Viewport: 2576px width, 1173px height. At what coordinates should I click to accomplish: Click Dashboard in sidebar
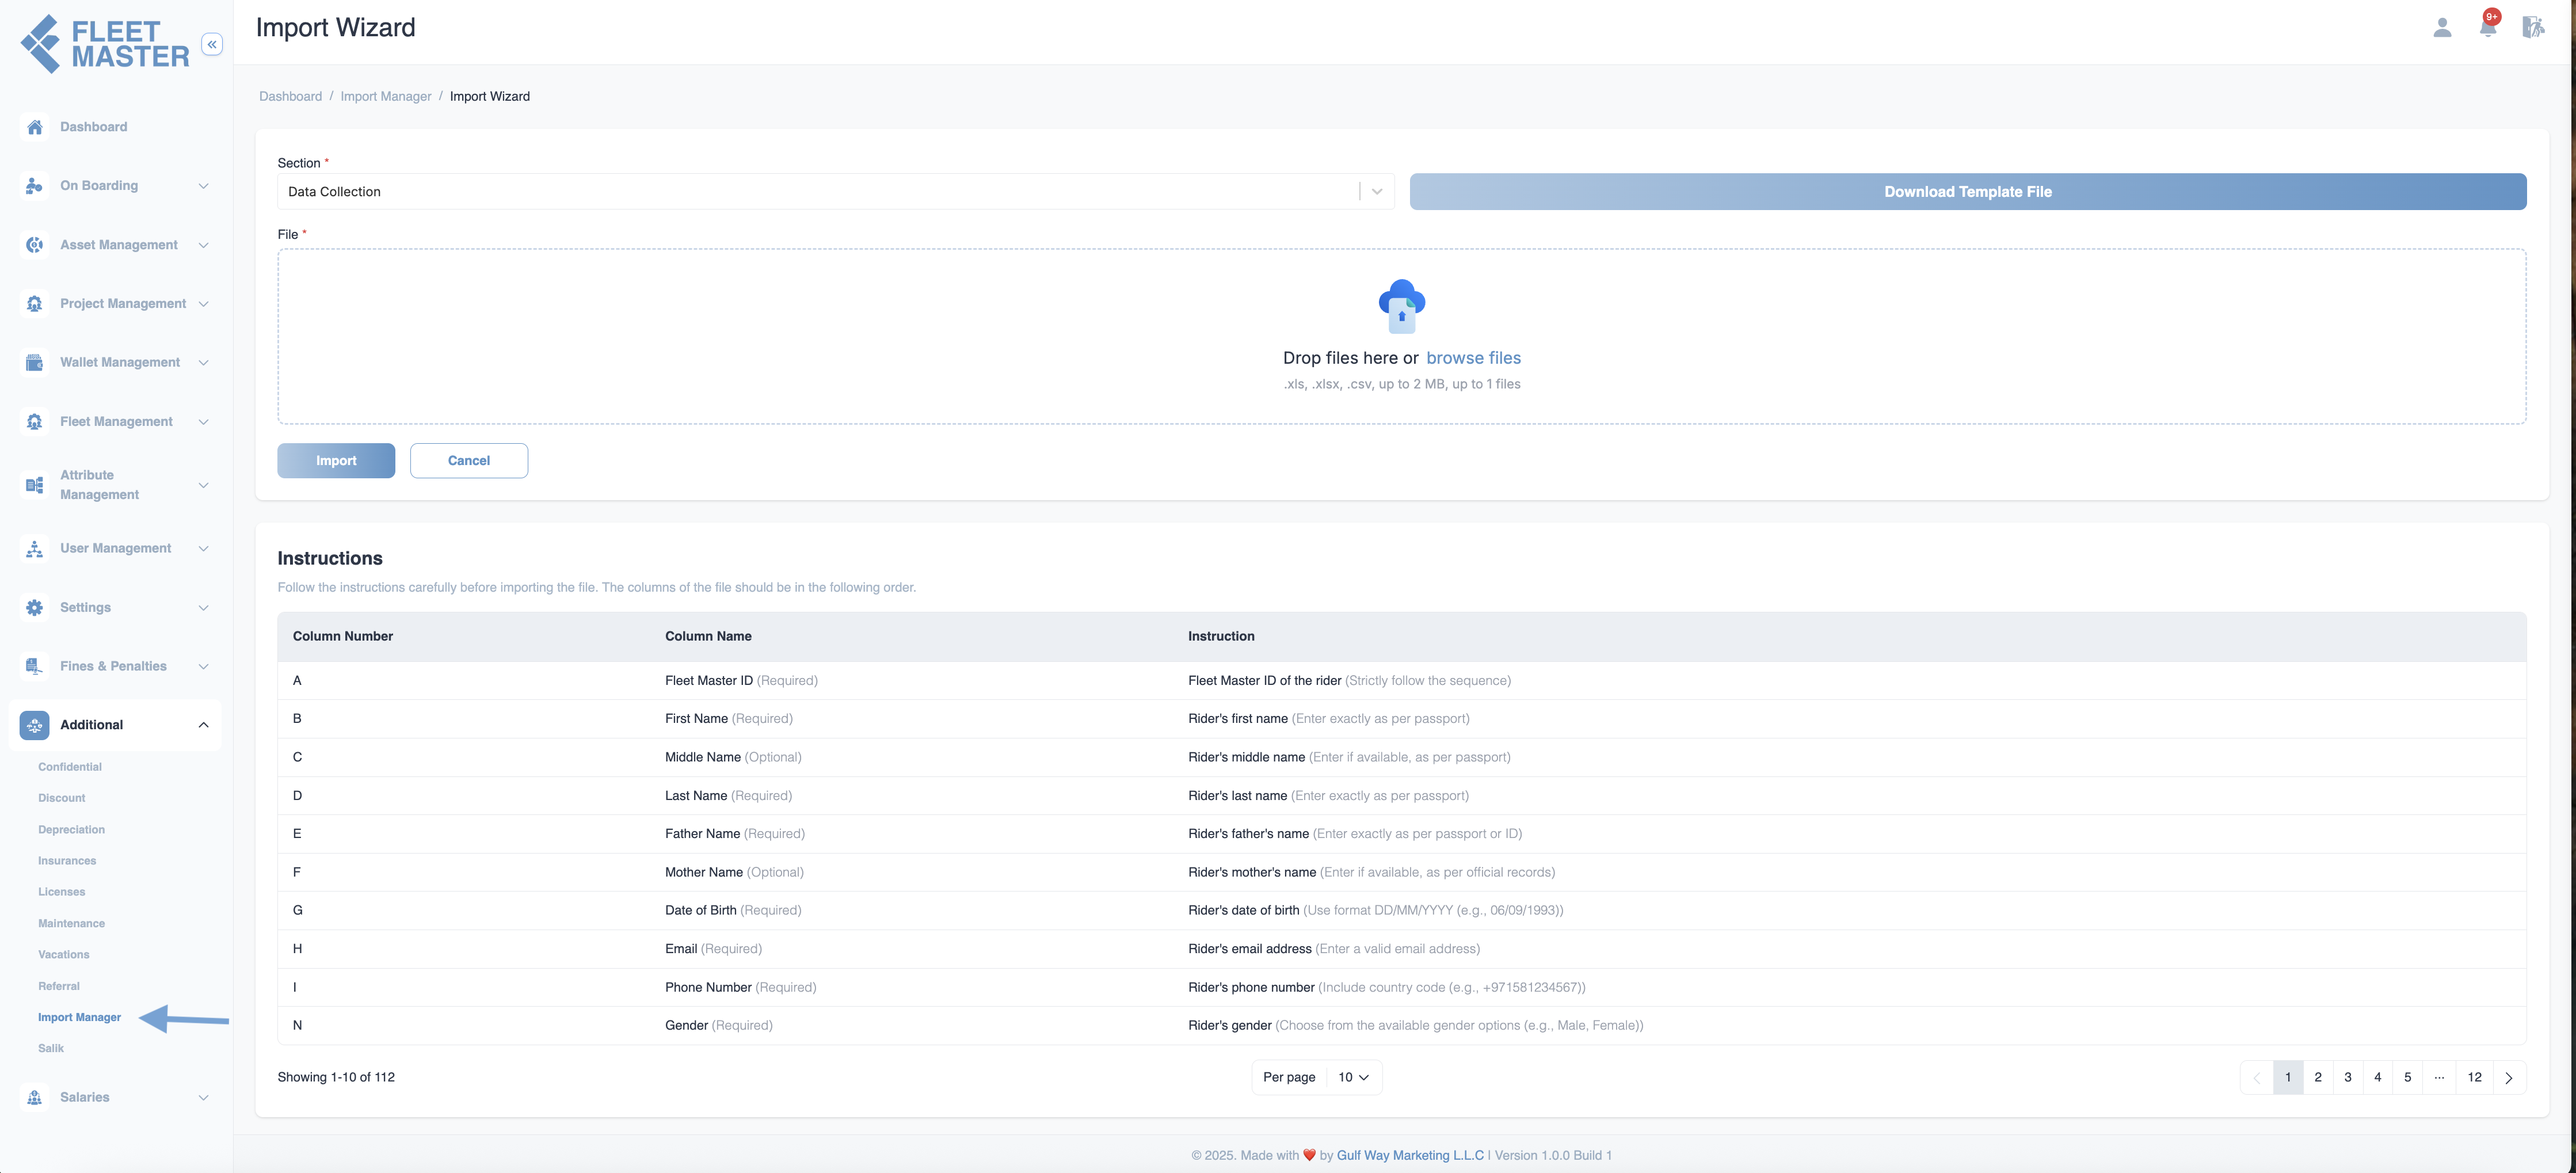(94, 127)
